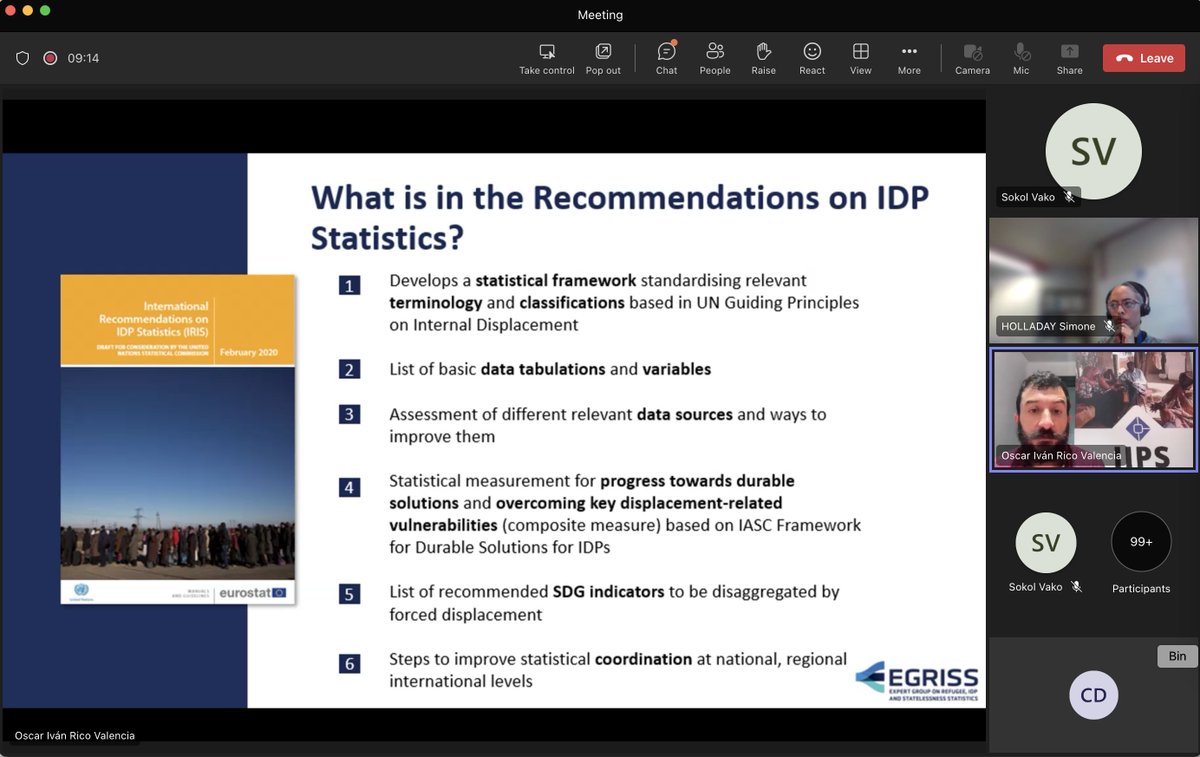1200x757 pixels.
Task: Click text 'List of recommended SDG indicators'
Action: tap(527, 591)
